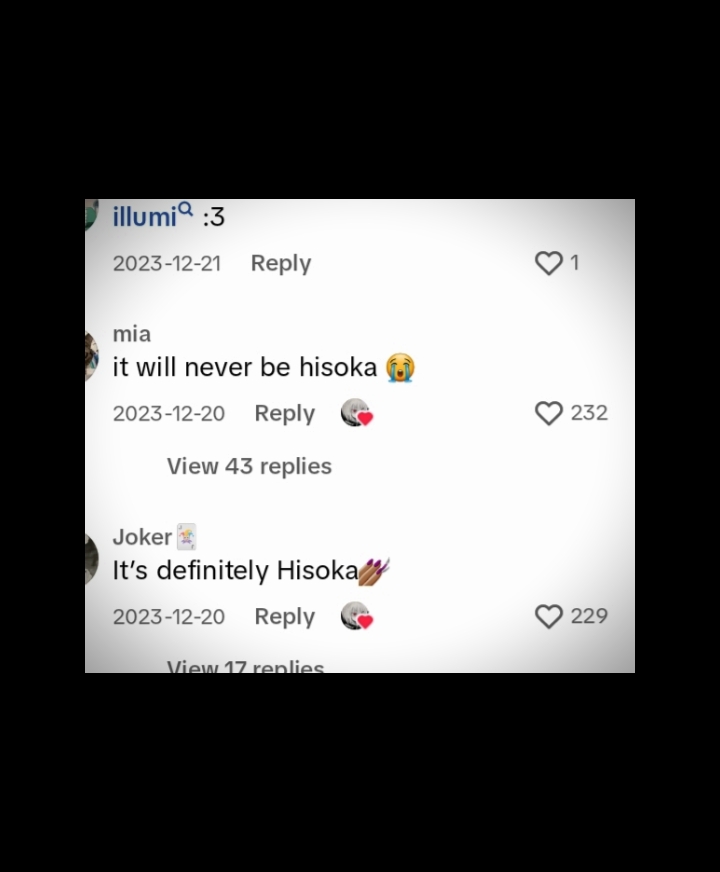Tap the crying emoji in mia's comment

[x=400, y=367]
